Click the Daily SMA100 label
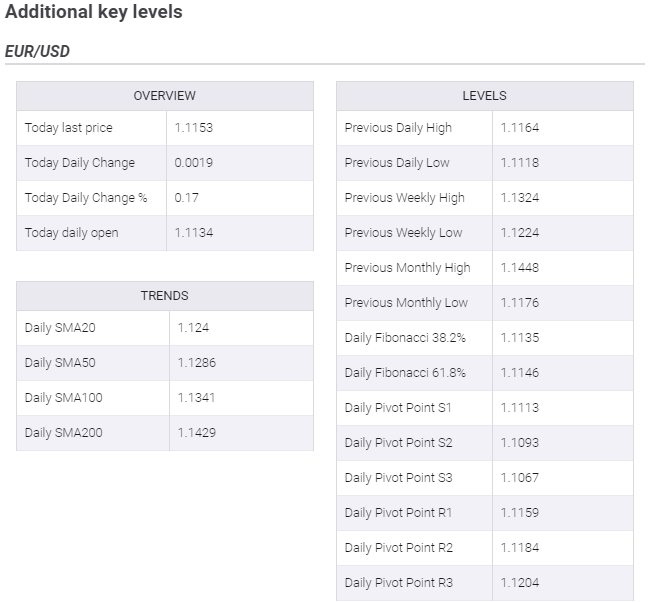This screenshot has width=648, height=602. pyautogui.click(x=64, y=398)
